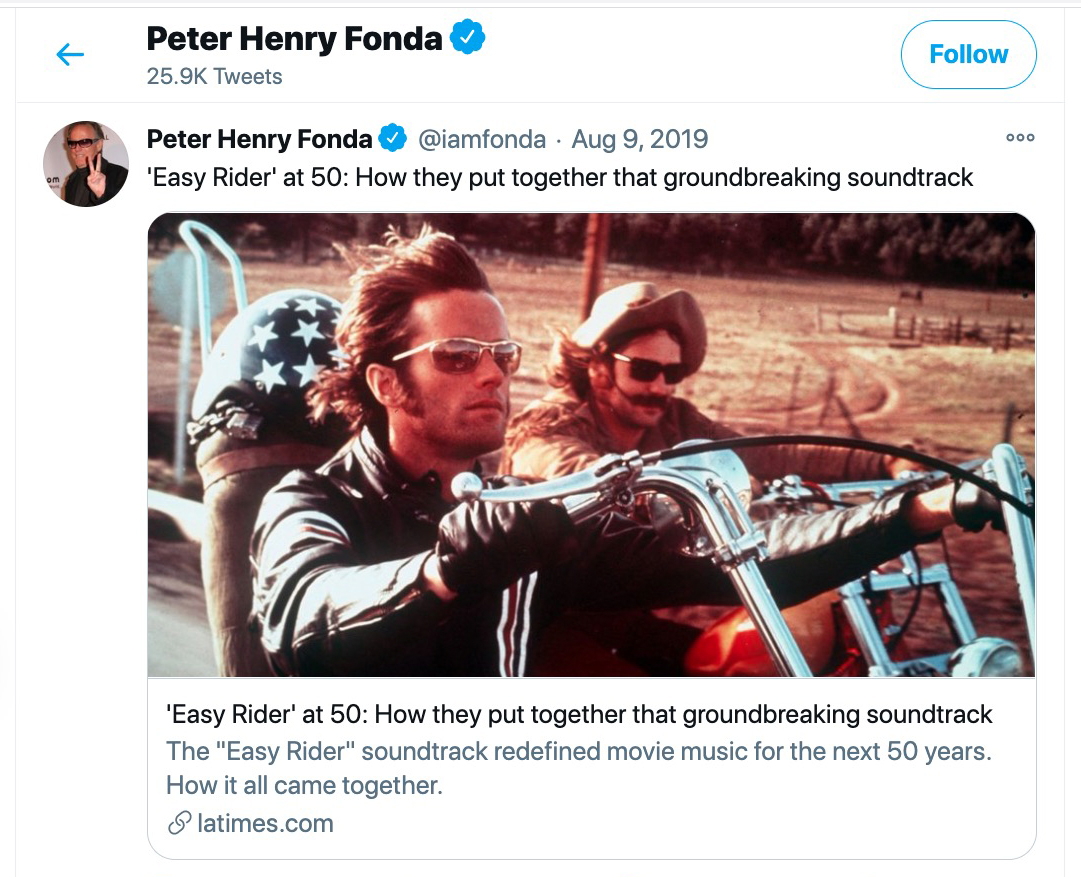Open the tweet's more options menu
Viewport: 1081px width, 877px height.
[x=1020, y=138]
